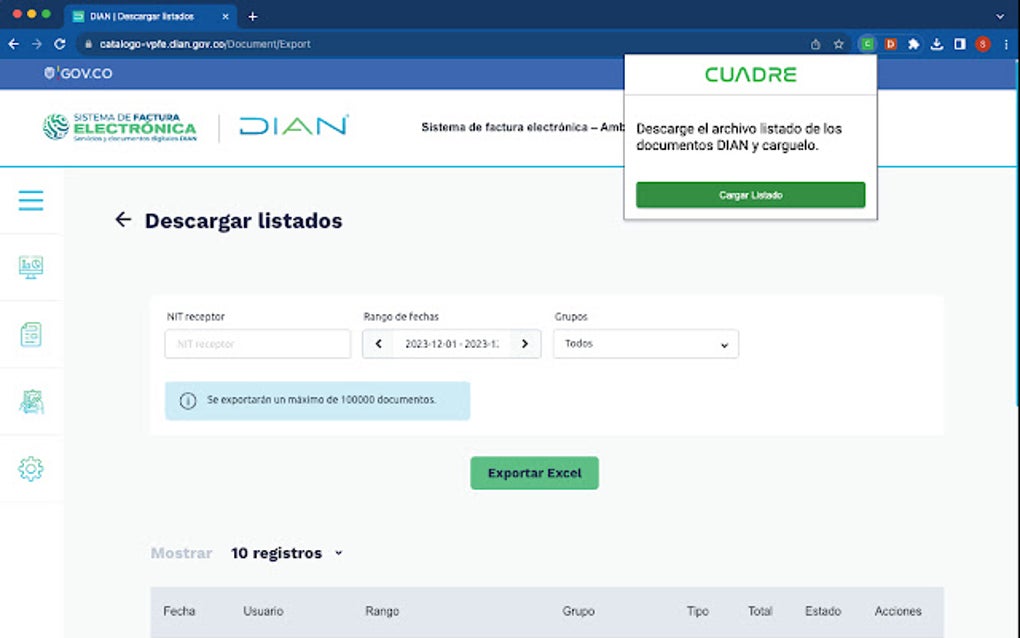Click the user validation icon in sidebar
Image resolution: width=1020 pixels, height=638 pixels.
tap(32, 401)
